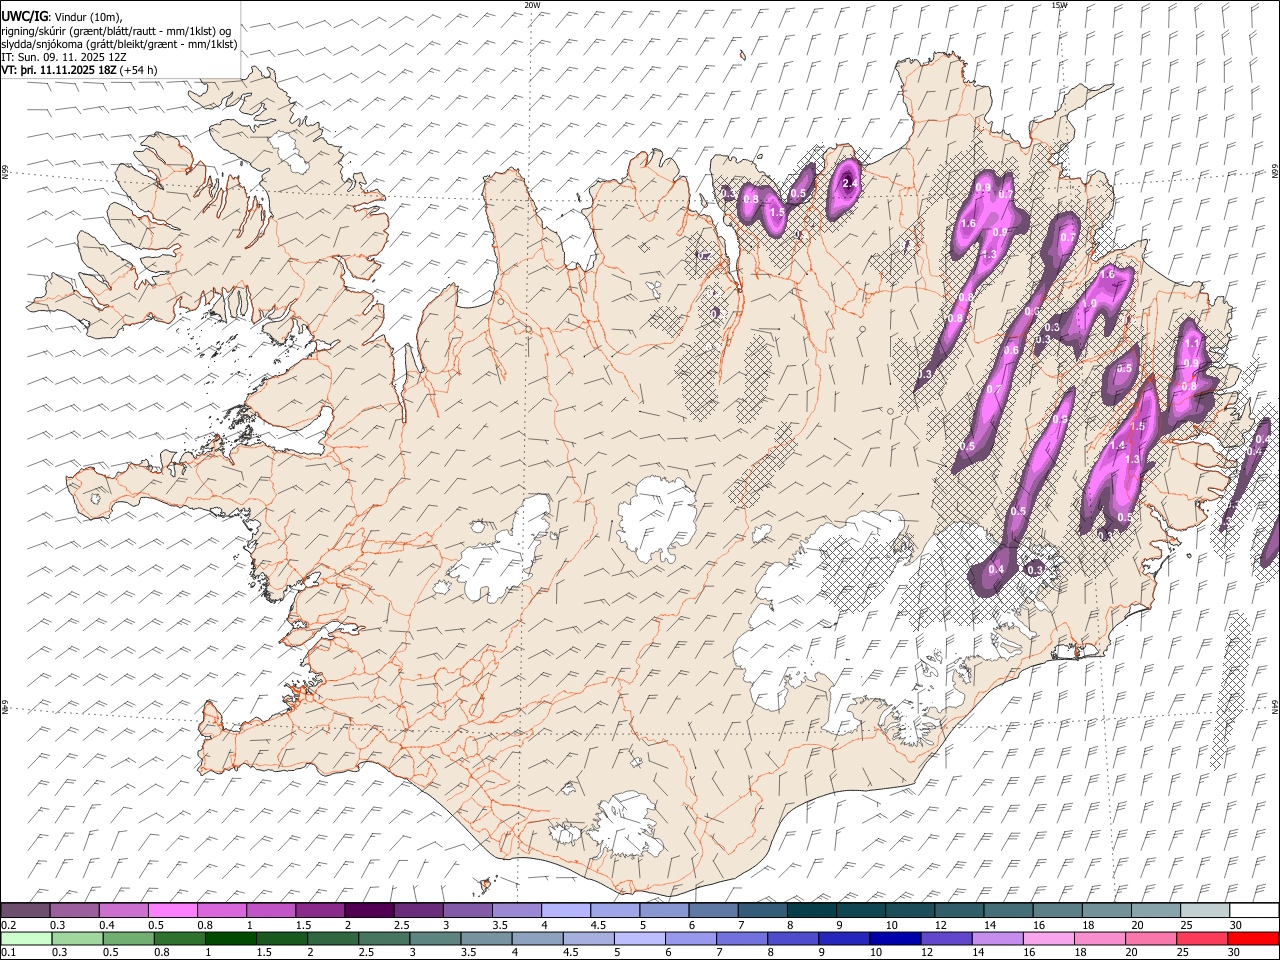Select the darkest green 1–1.5 swatch in lower legend
The image size is (1280, 960).
pos(231,938)
